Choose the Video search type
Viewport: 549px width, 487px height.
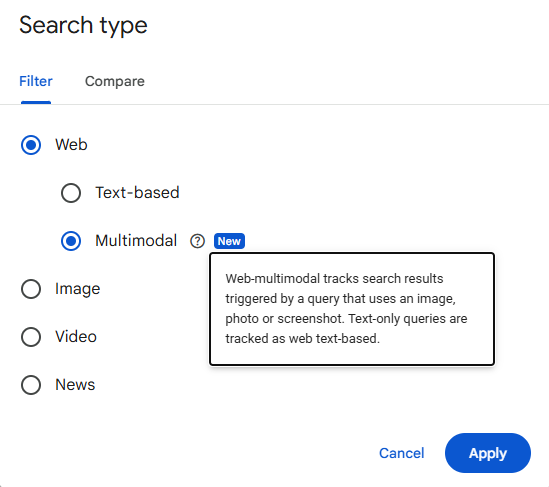31,337
